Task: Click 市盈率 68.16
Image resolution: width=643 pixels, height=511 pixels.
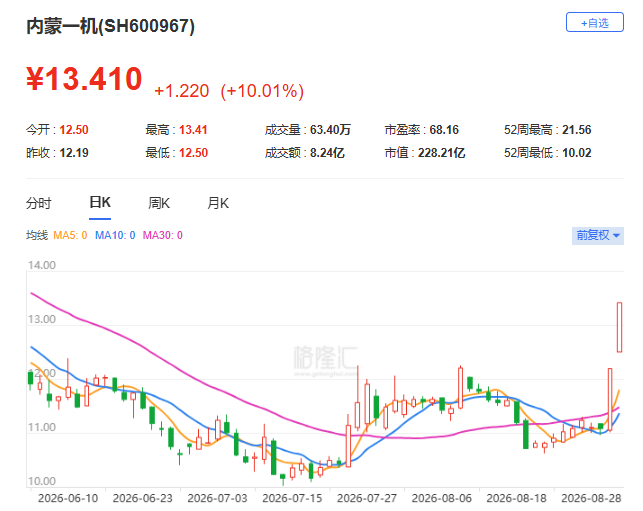Action: (x=422, y=130)
